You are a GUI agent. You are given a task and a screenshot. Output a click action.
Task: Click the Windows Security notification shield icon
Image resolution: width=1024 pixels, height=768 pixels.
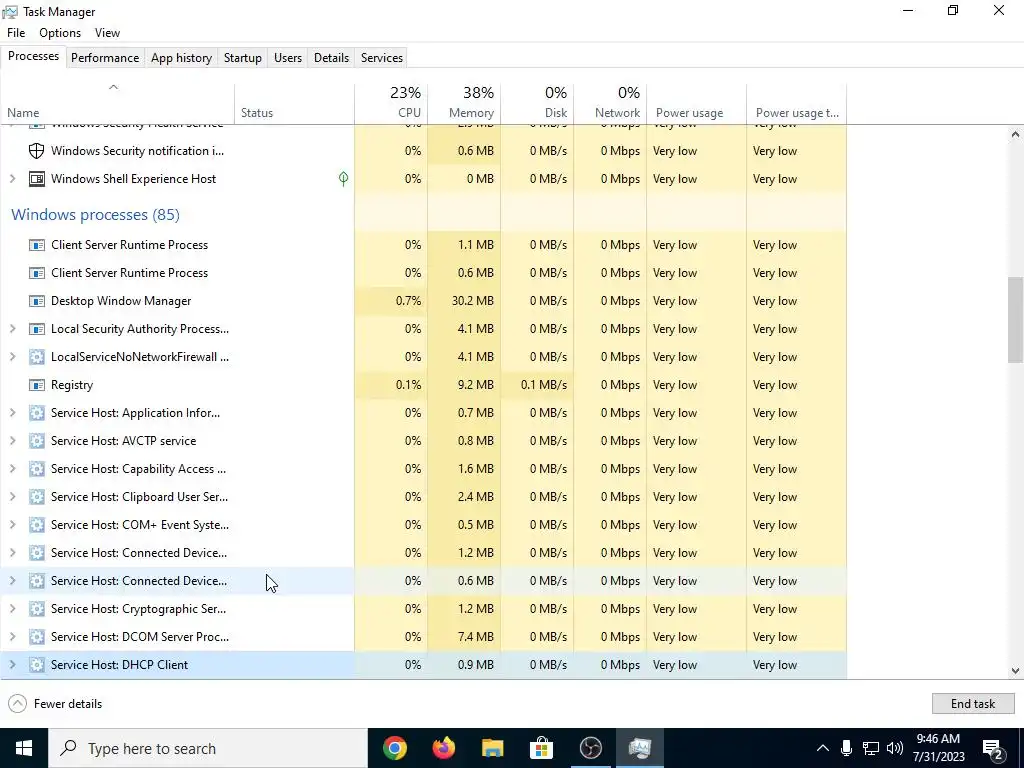[x=37, y=151]
